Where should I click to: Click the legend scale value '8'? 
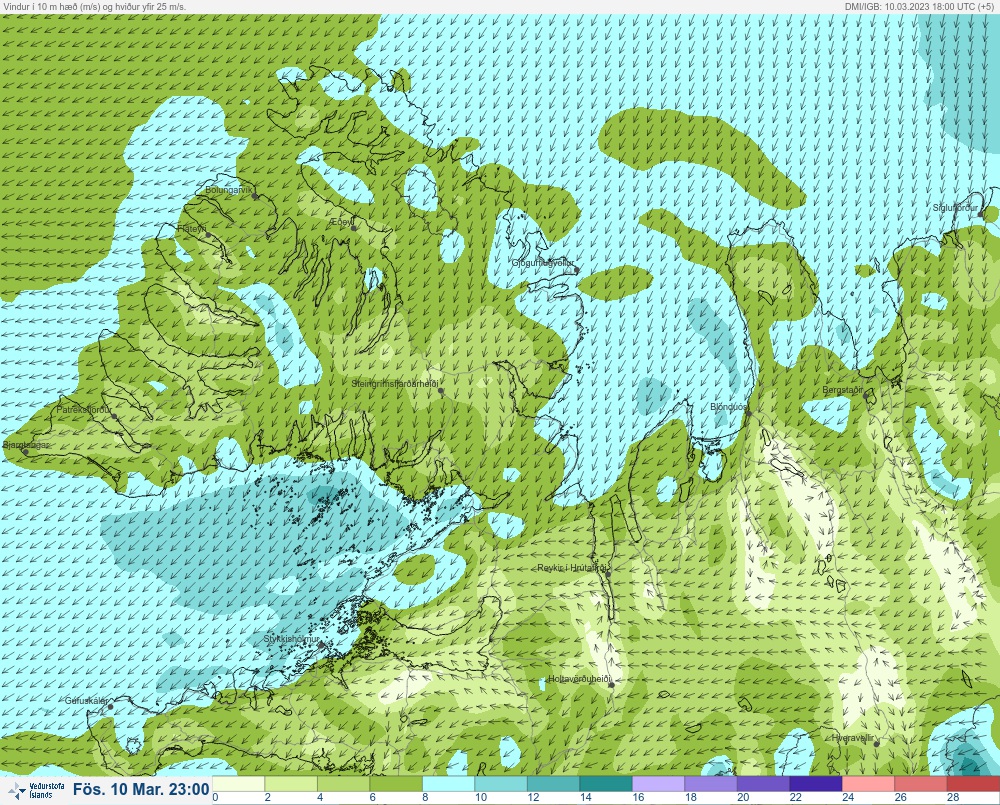click(x=425, y=797)
